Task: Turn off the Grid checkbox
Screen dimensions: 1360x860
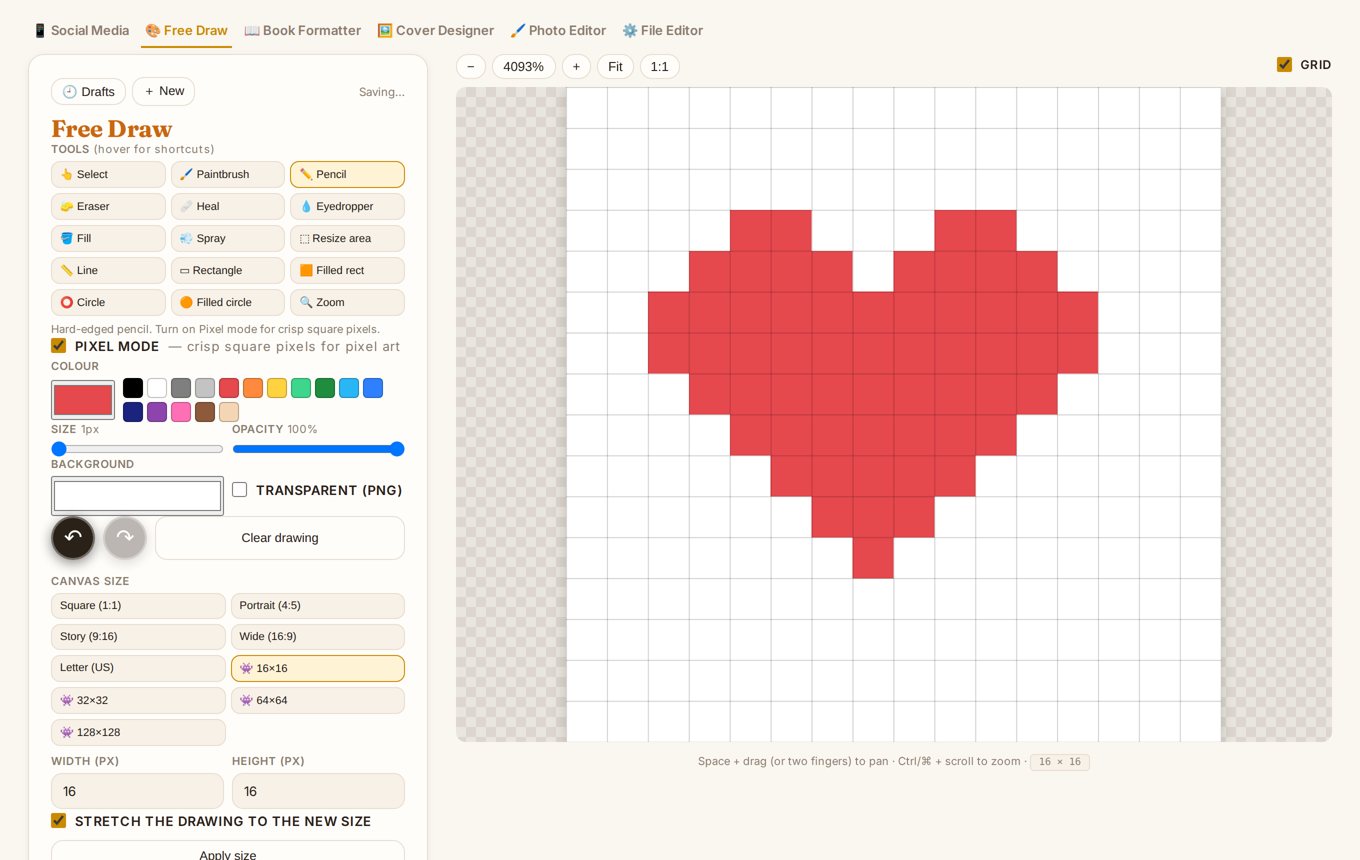Action: pyautogui.click(x=1285, y=65)
